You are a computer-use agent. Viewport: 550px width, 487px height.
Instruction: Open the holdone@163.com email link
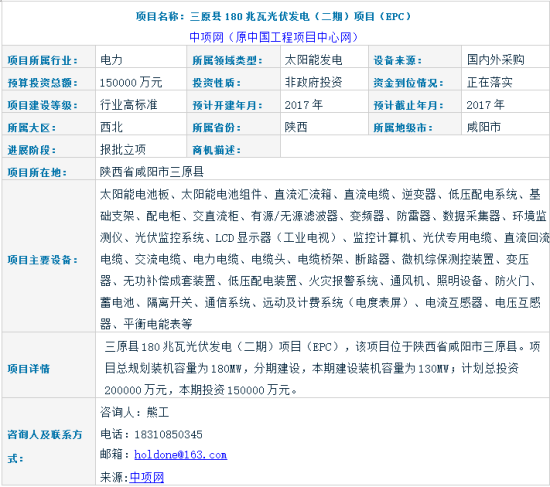click(x=181, y=455)
